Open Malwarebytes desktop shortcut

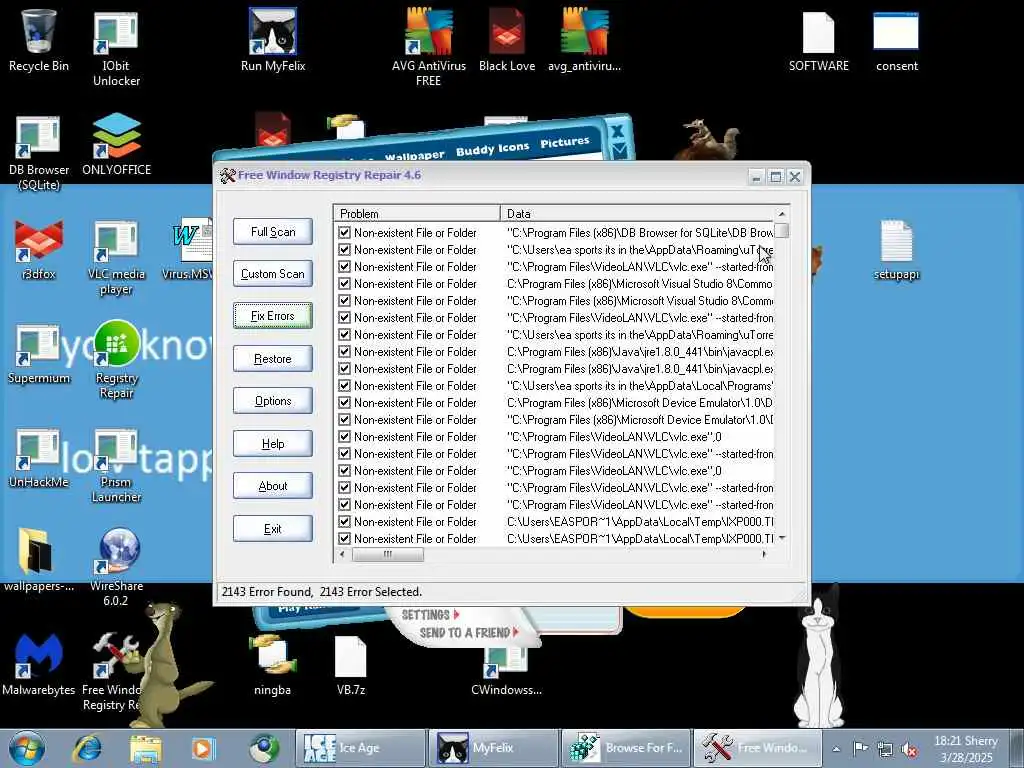[39, 665]
